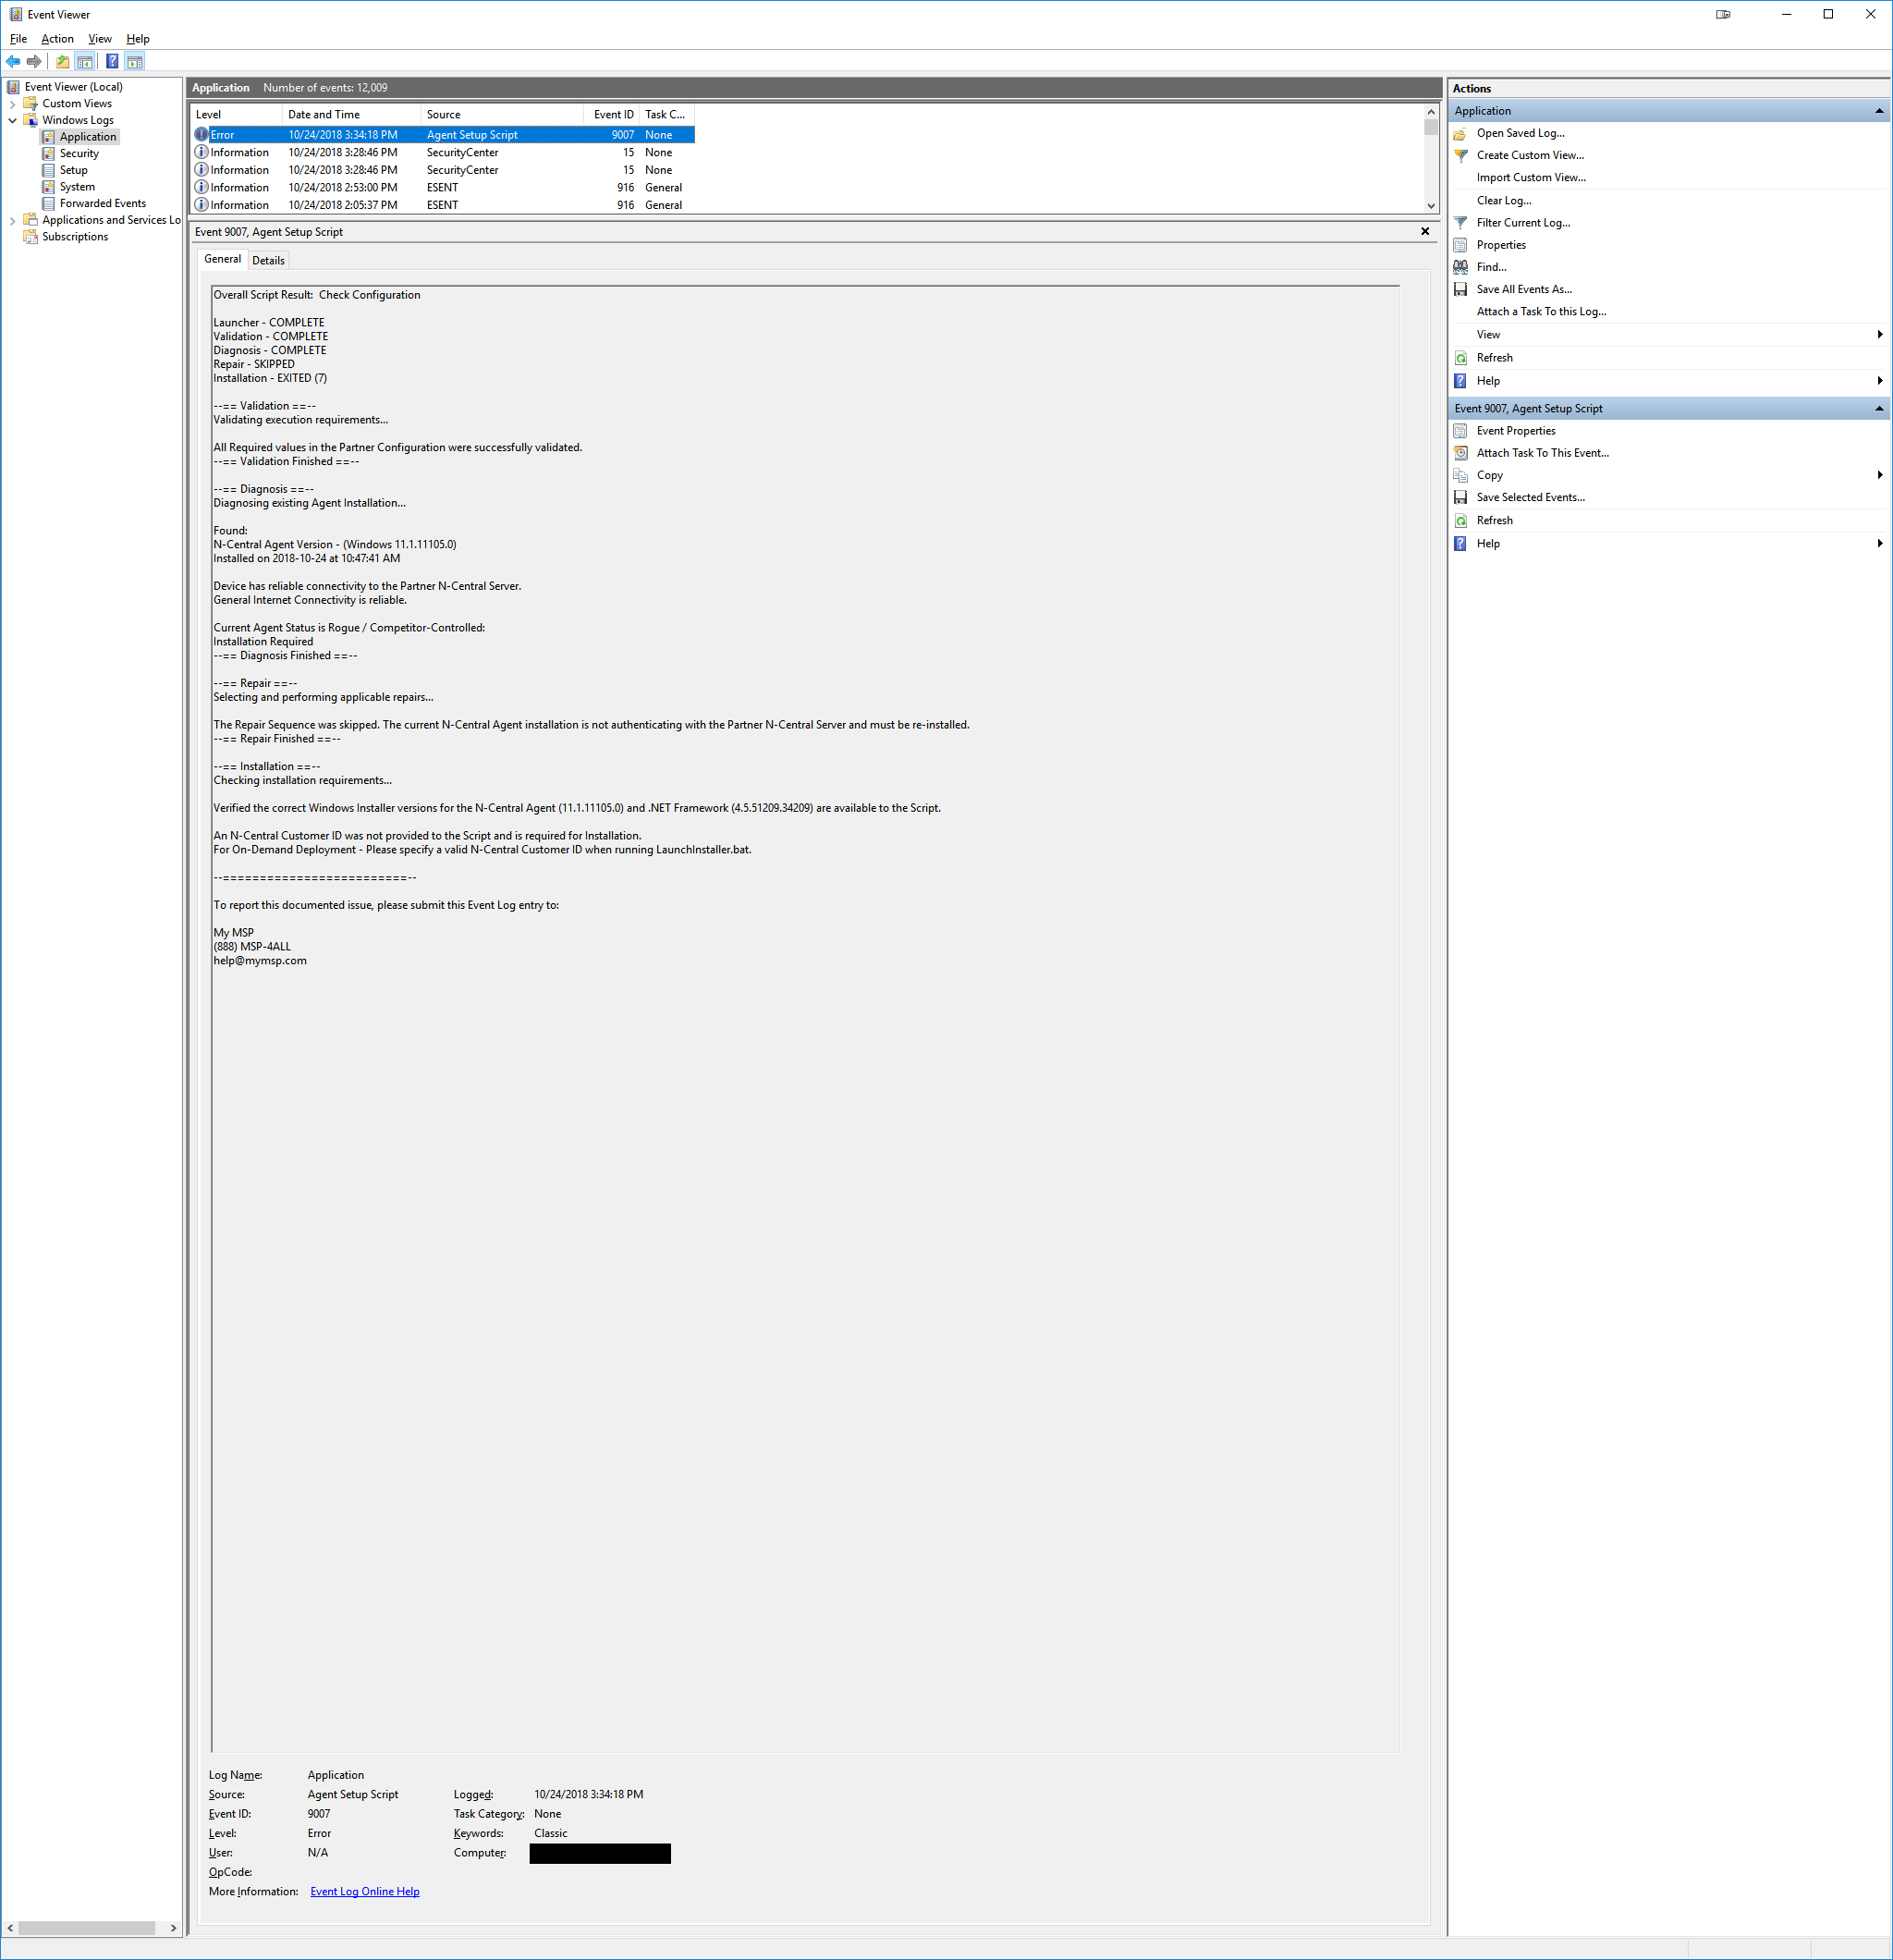Click the Back arrow toolbar icon
This screenshot has width=1893, height=1960.
pos(13,62)
